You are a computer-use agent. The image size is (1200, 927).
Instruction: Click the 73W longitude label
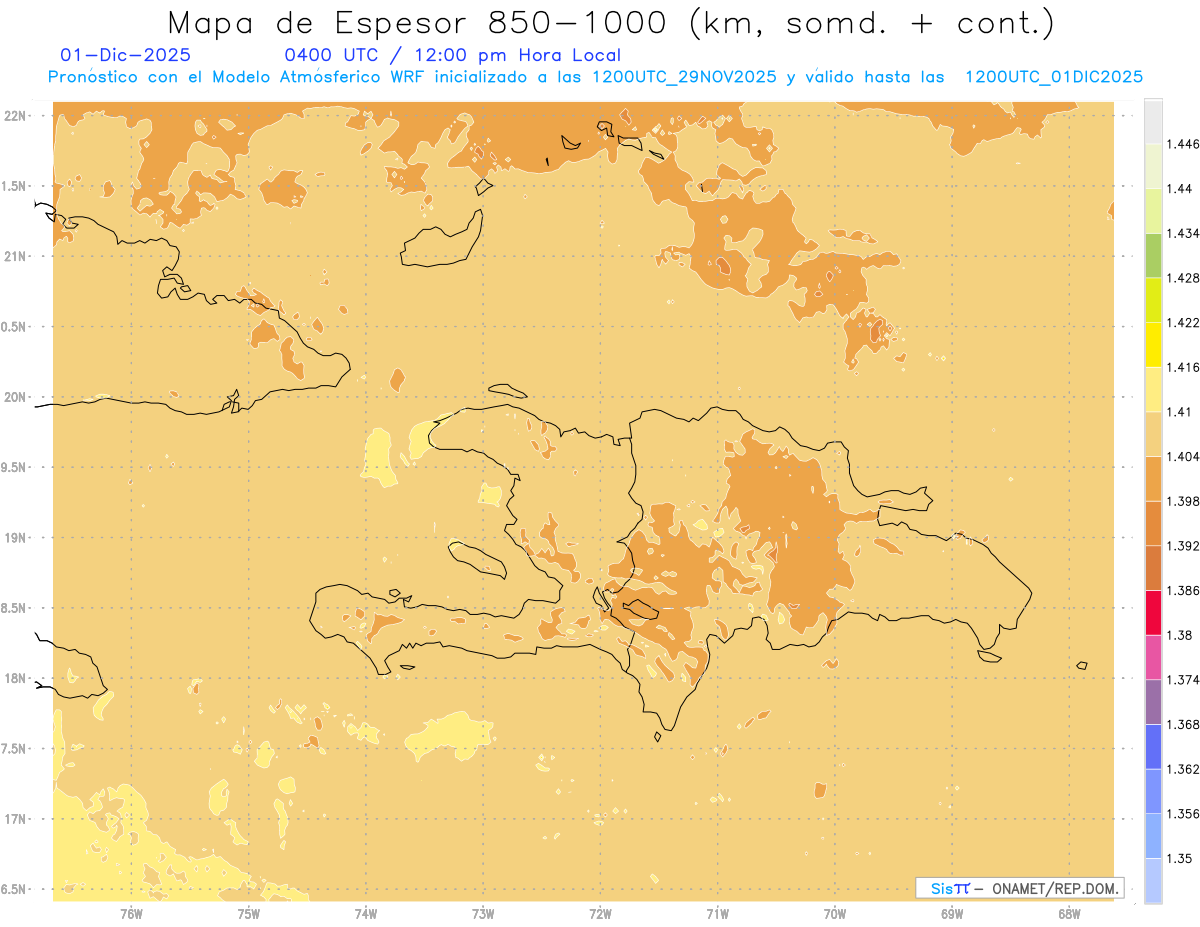[x=483, y=914]
